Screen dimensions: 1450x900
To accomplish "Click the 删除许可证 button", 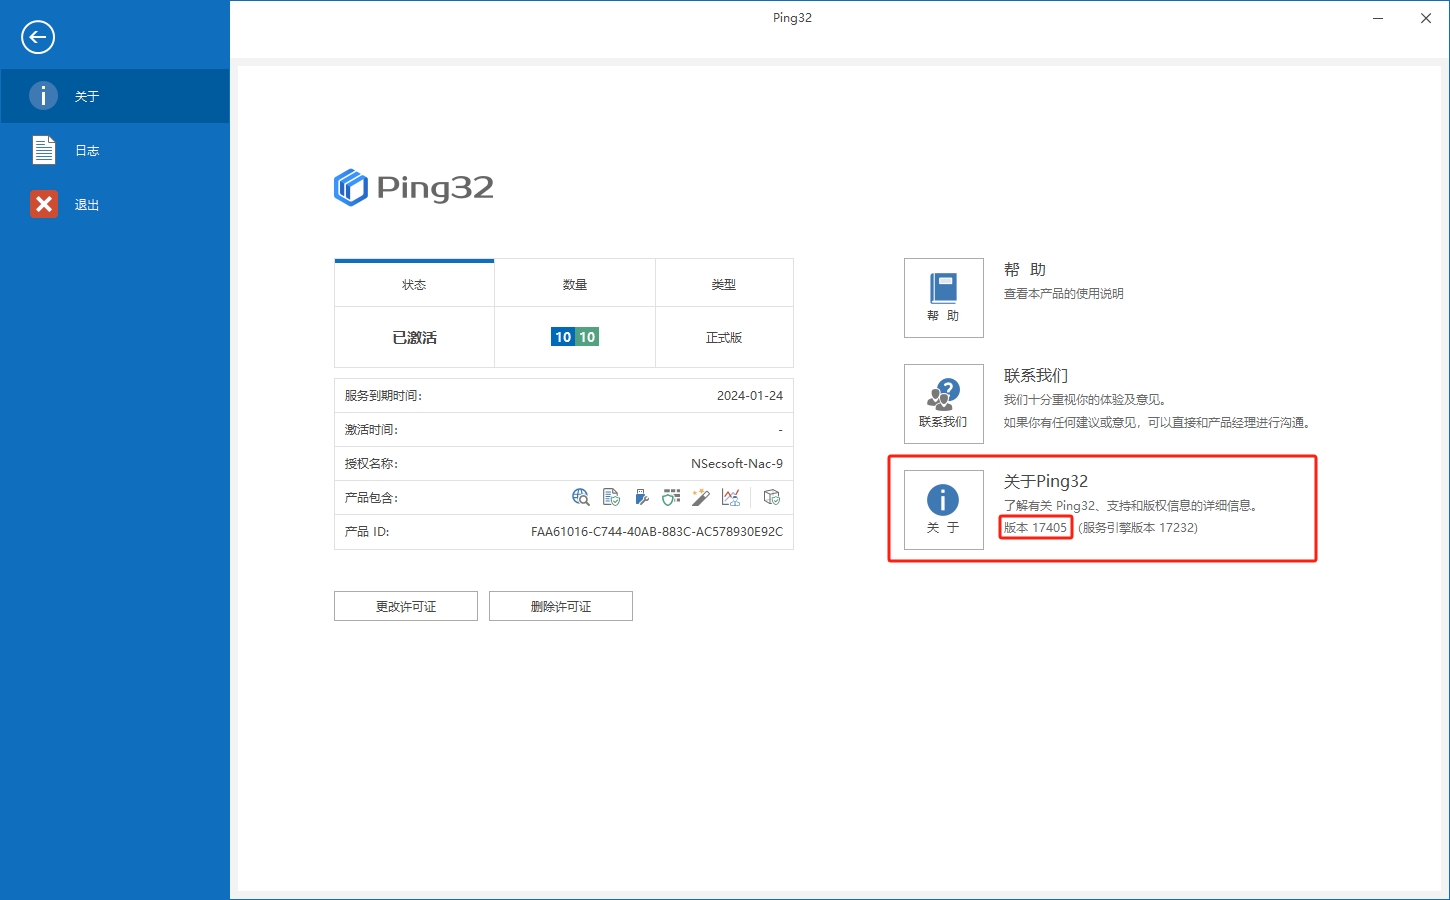I will [x=561, y=606].
